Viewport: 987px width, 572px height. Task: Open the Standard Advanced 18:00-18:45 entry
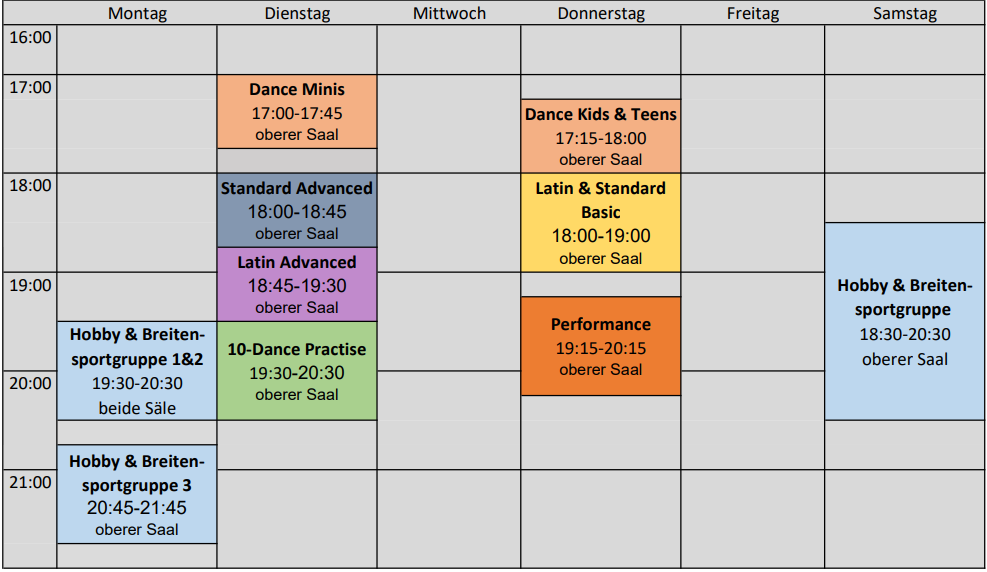tap(297, 210)
